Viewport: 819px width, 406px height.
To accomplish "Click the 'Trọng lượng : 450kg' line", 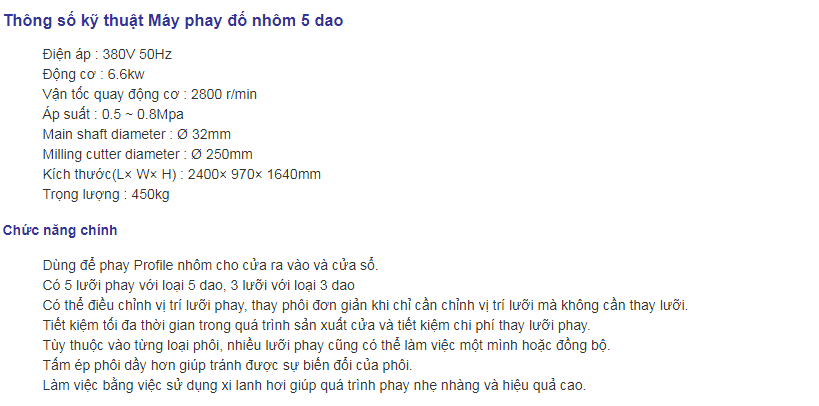I will point(106,194).
